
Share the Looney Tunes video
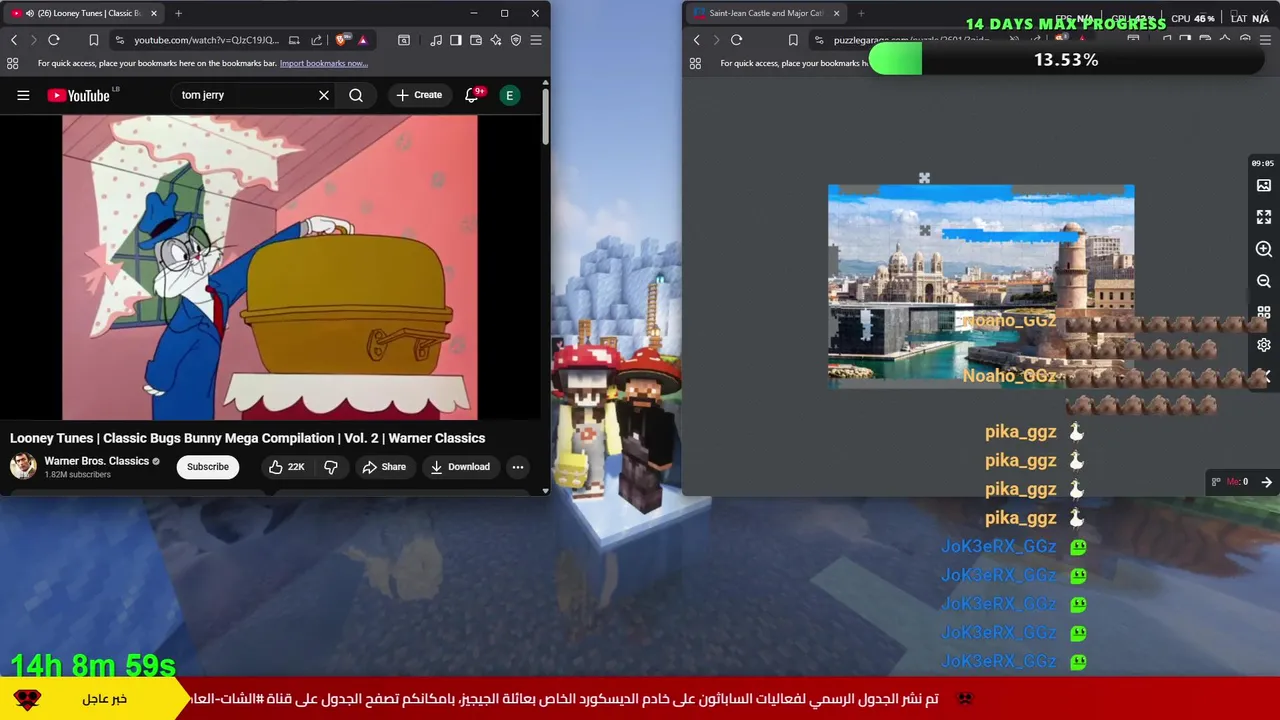pyautogui.click(x=384, y=467)
